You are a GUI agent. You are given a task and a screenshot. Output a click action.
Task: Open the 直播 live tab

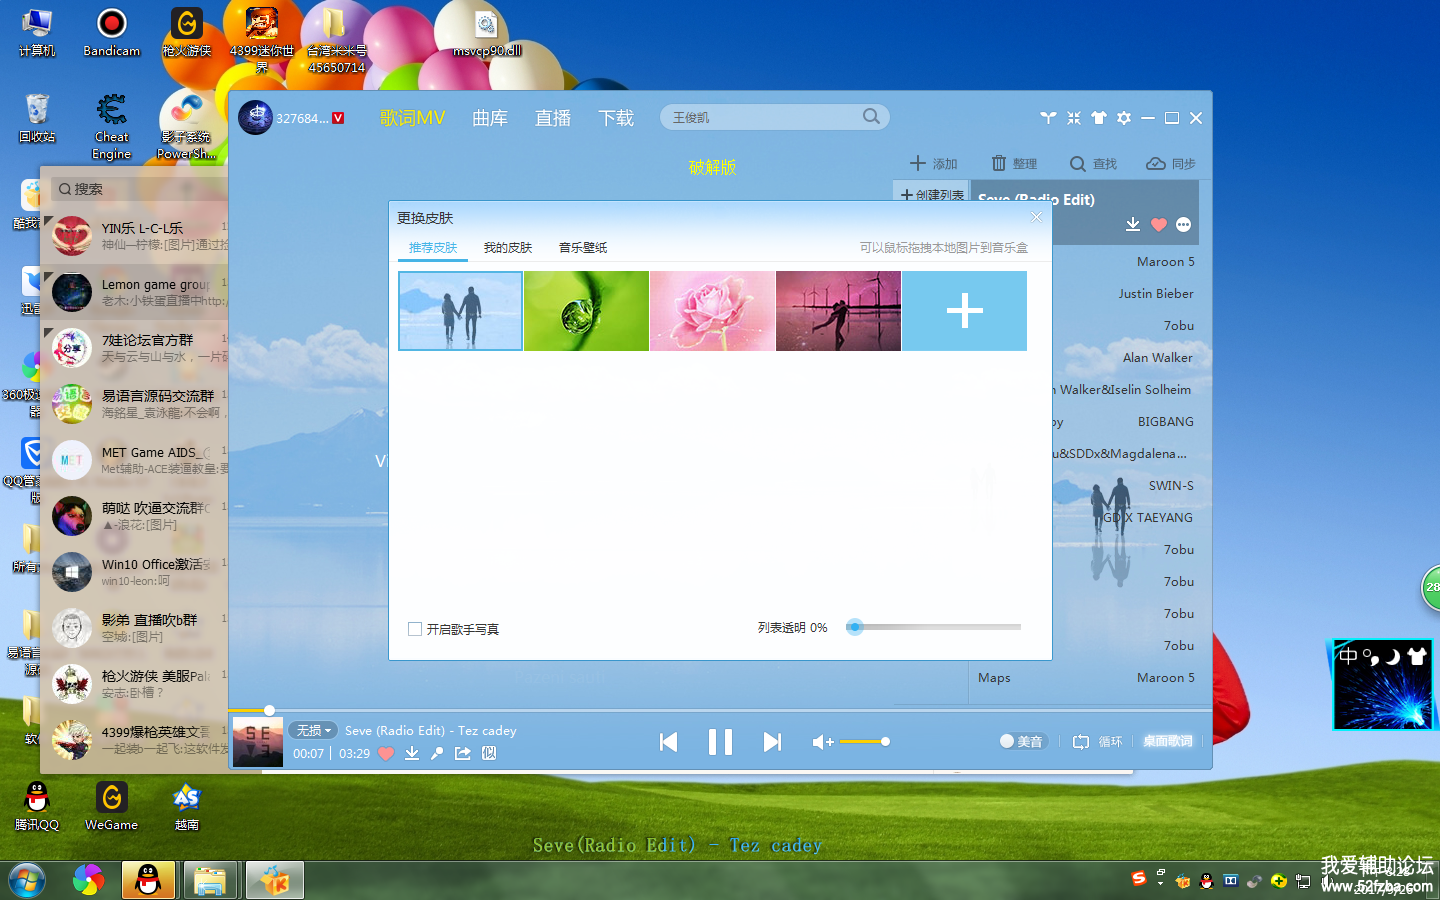click(x=553, y=118)
